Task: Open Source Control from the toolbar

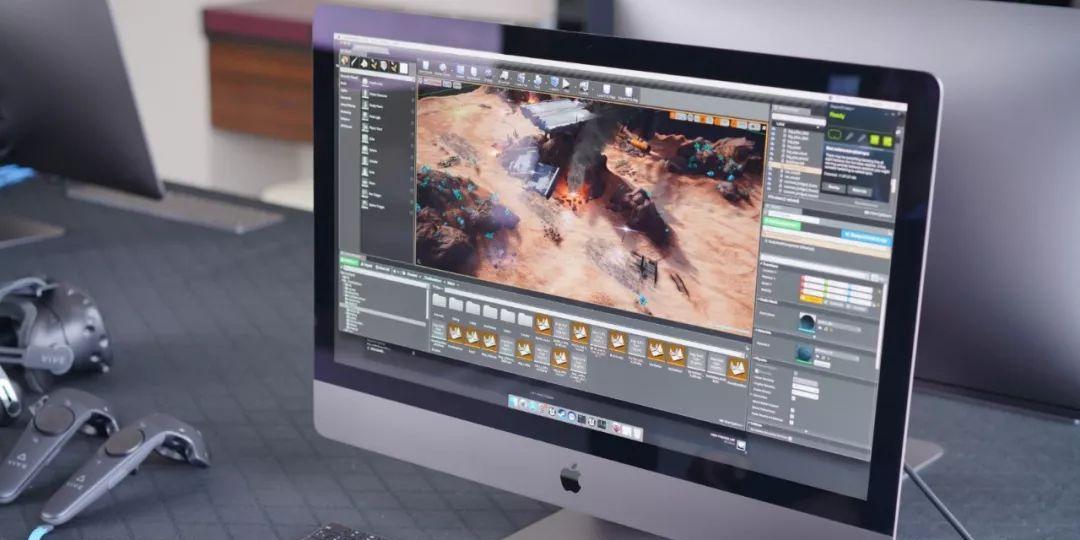Action: (442, 68)
